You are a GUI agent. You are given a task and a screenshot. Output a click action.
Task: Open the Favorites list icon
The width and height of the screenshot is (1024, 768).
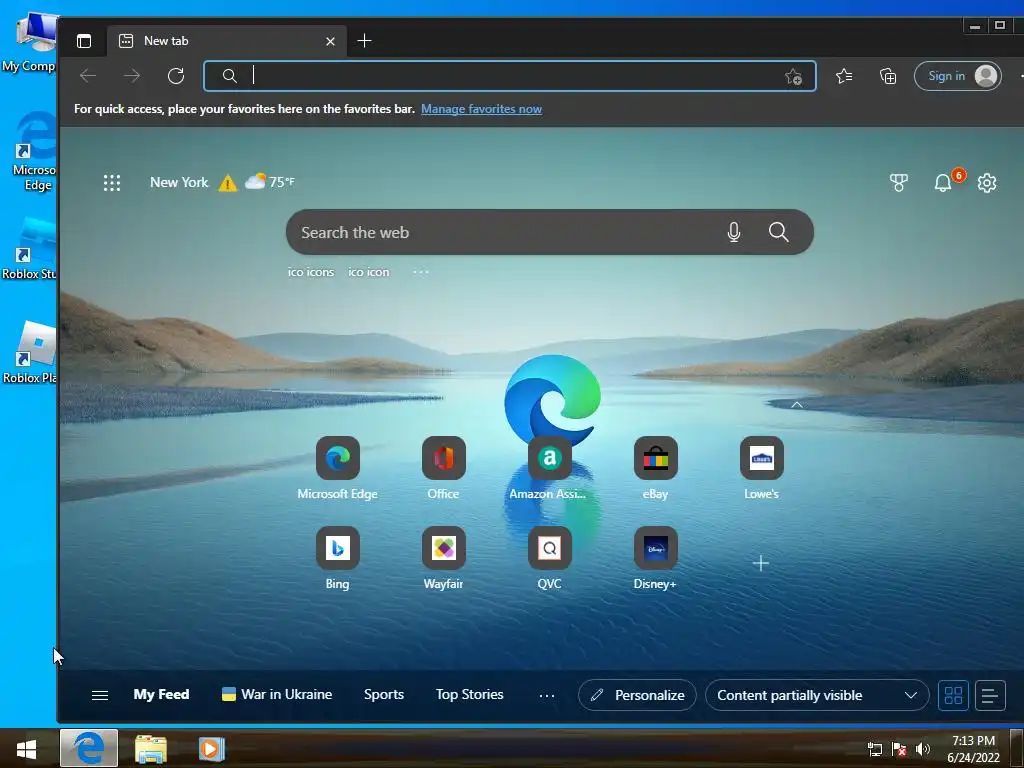844,76
